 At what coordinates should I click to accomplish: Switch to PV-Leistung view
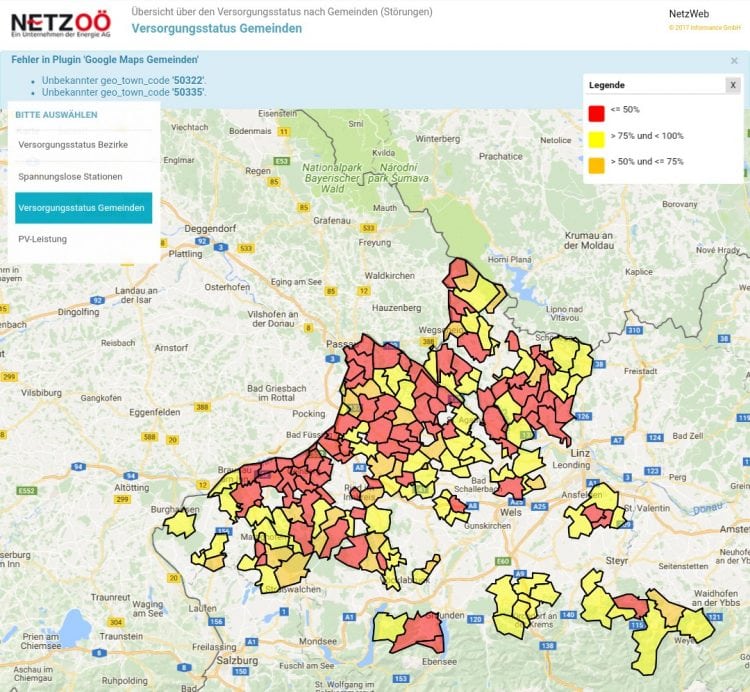pyautogui.click(x=45, y=239)
